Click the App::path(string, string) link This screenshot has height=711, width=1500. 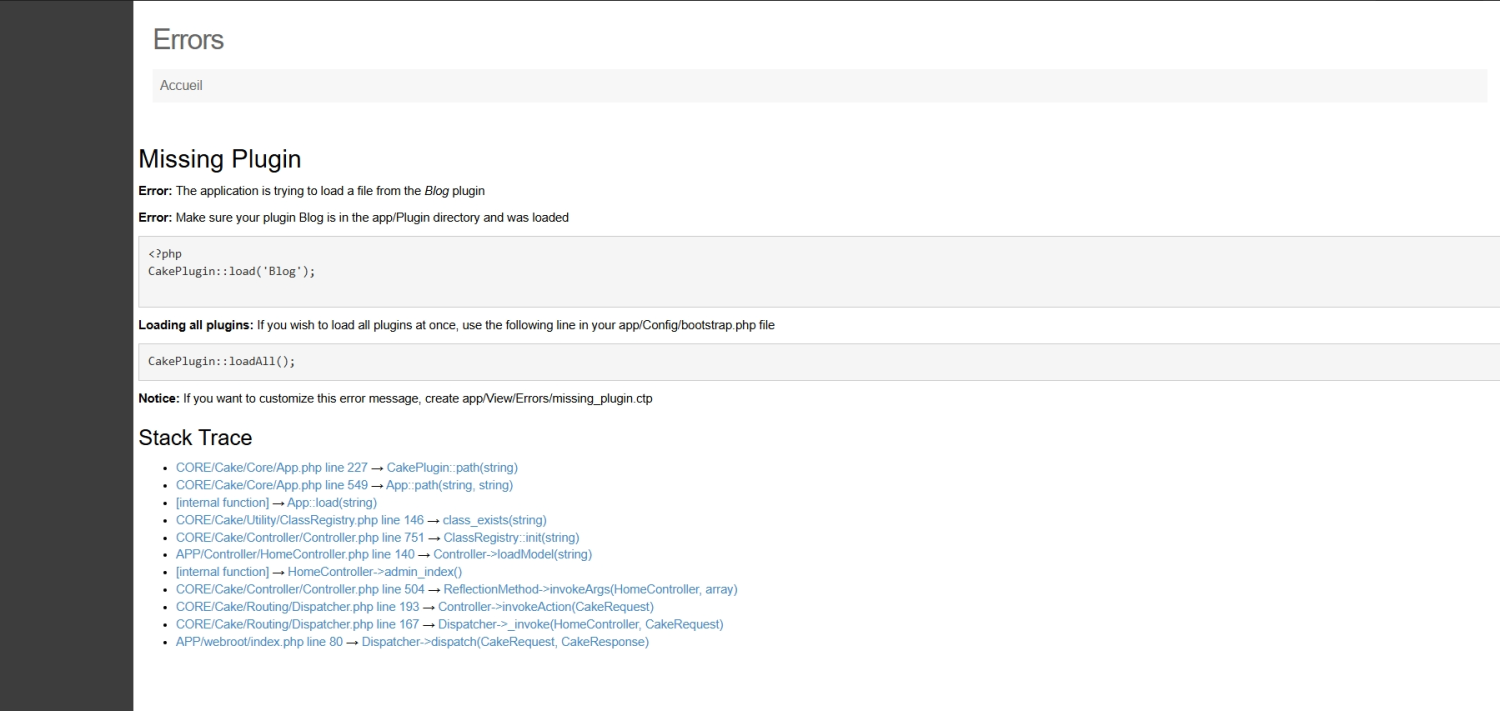[449, 485]
